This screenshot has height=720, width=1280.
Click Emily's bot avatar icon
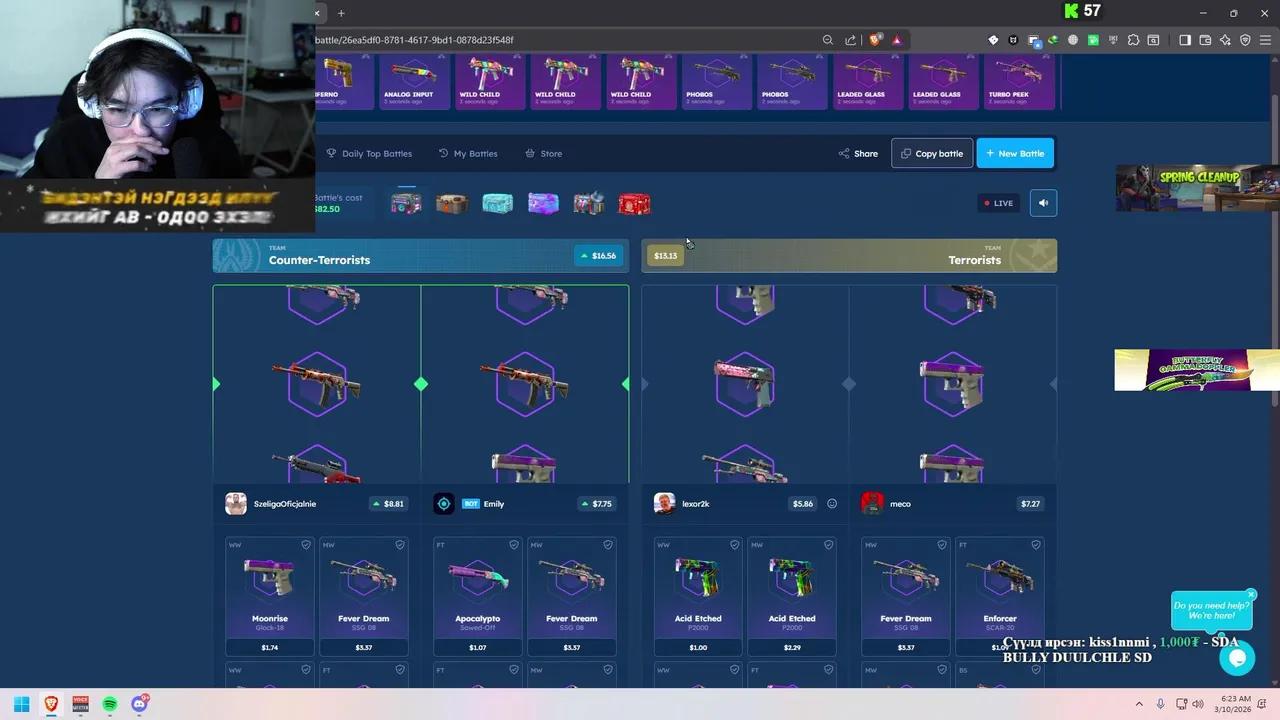(x=444, y=503)
